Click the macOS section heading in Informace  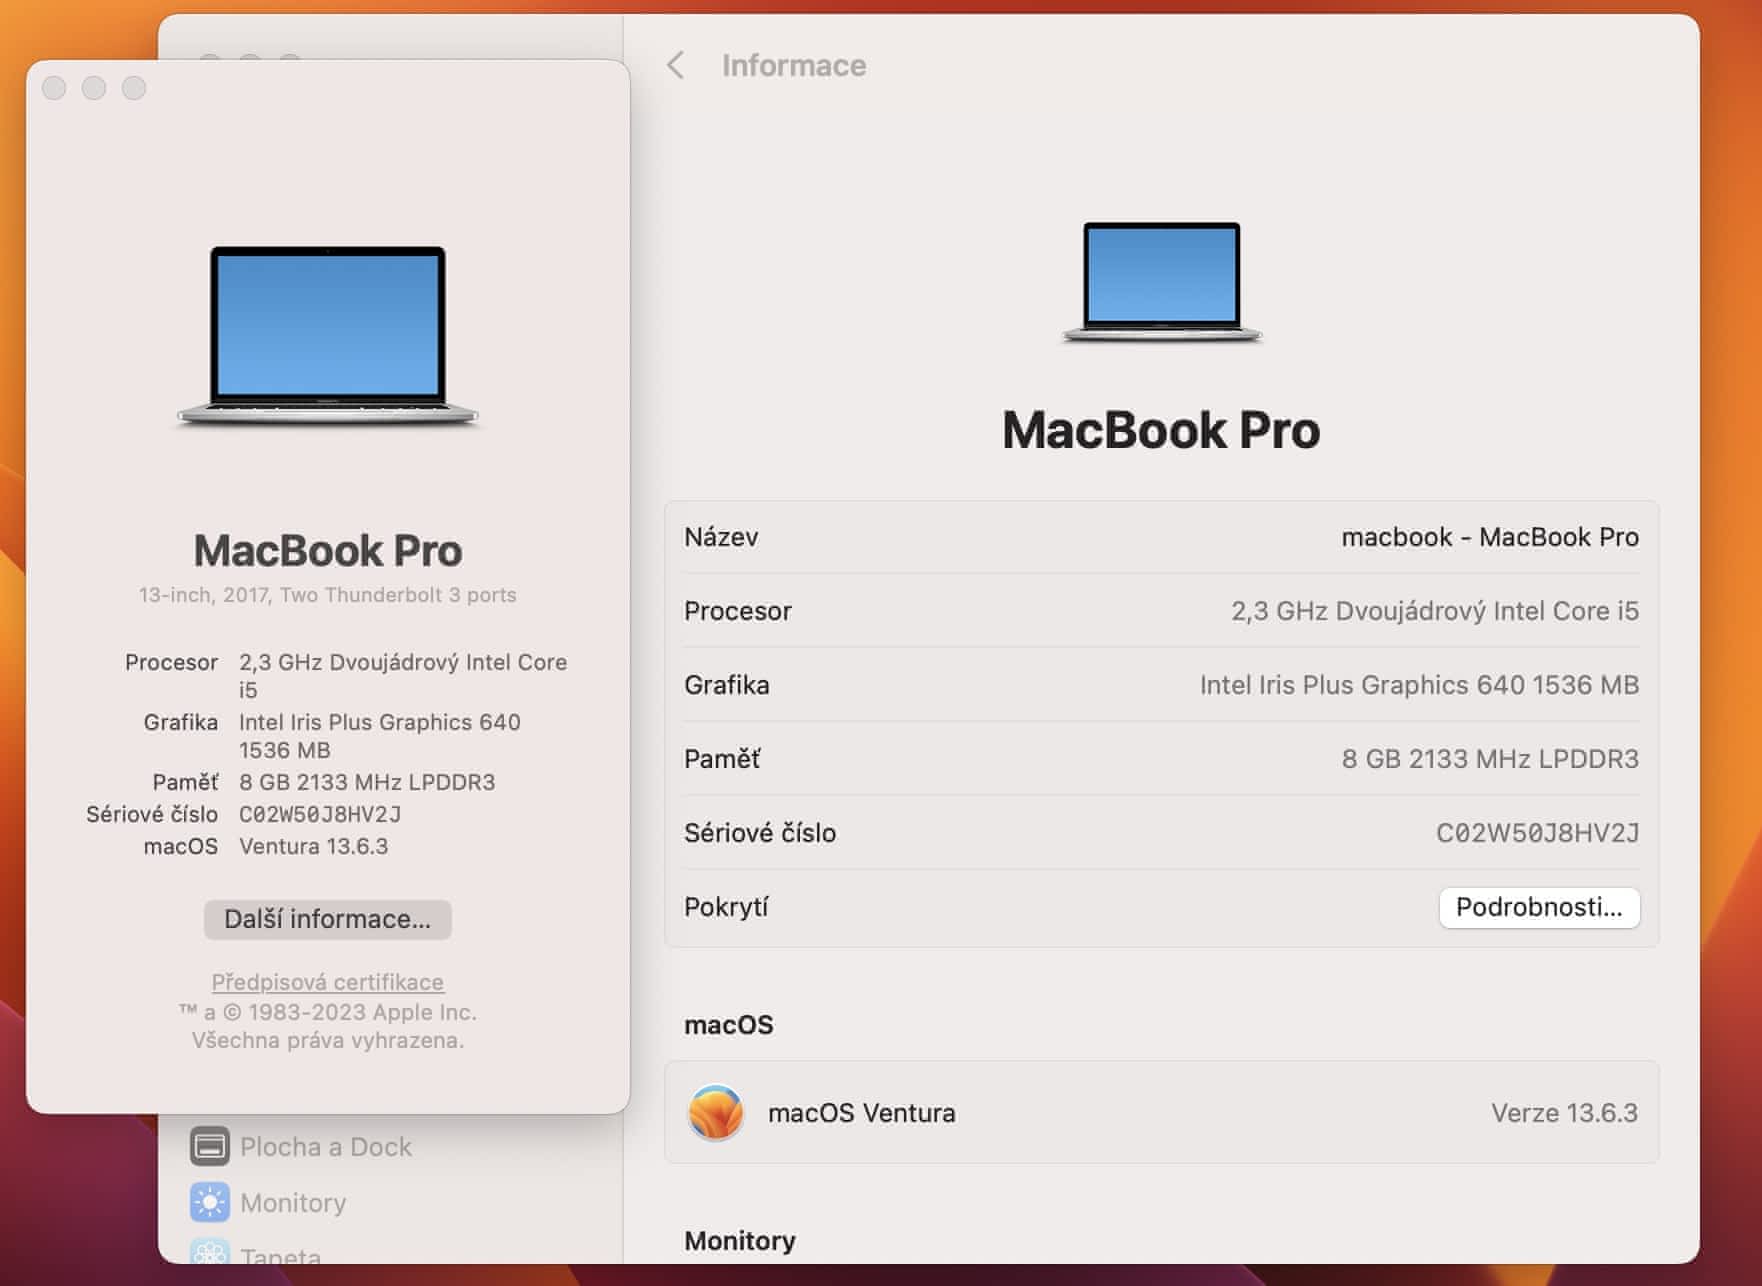729,1025
